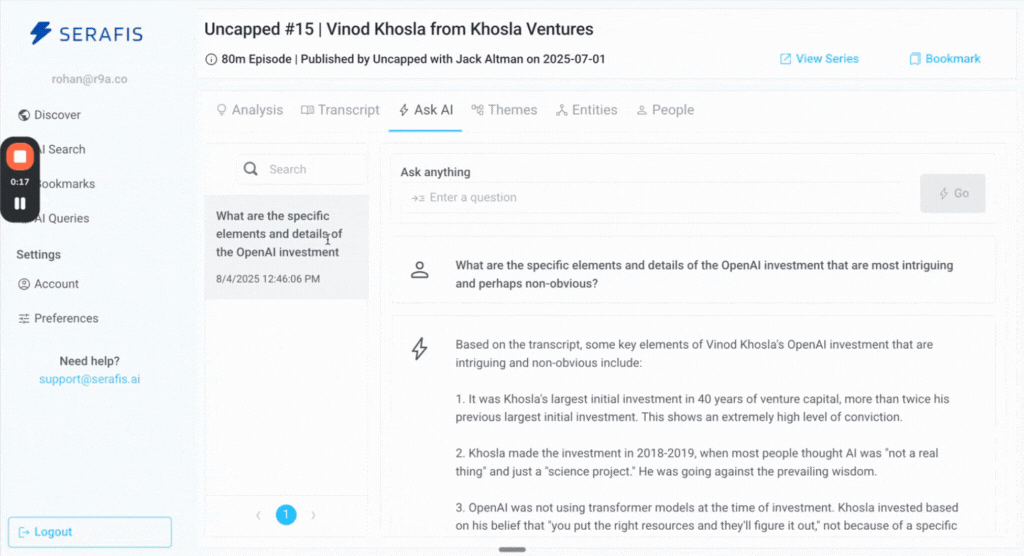Screen dimensions: 1024x556
Task: Open the Entities tab
Action: coord(586,110)
